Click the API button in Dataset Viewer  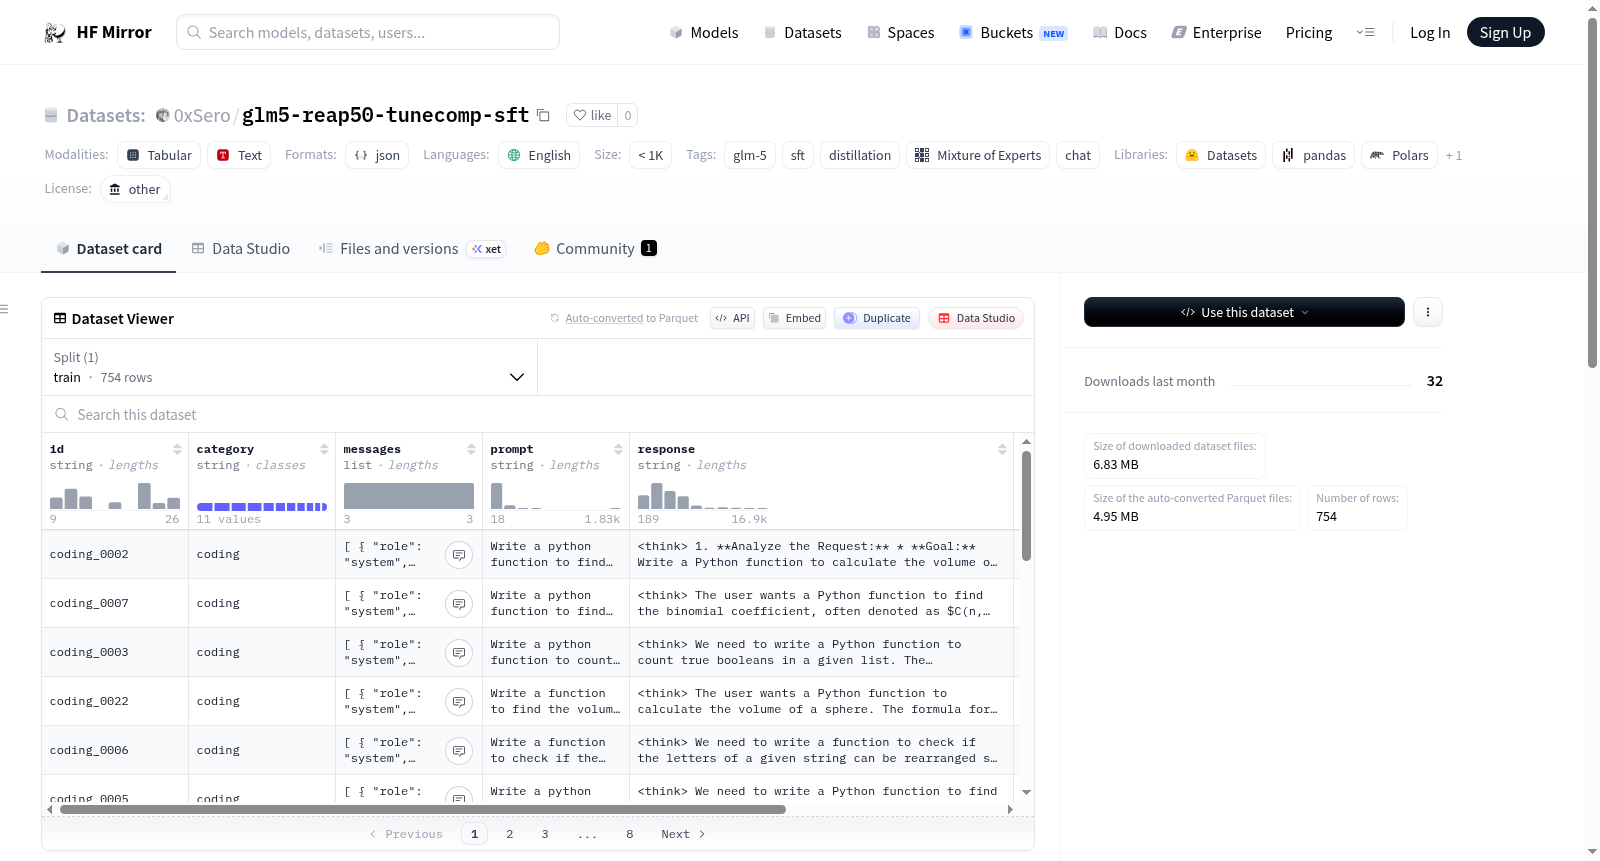click(732, 318)
